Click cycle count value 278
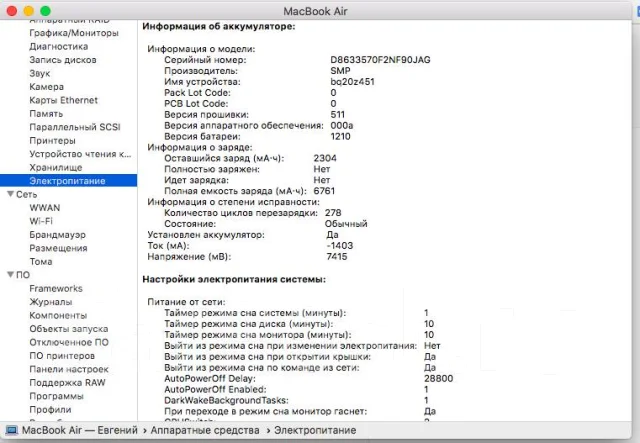640x443 pixels. tap(333, 213)
